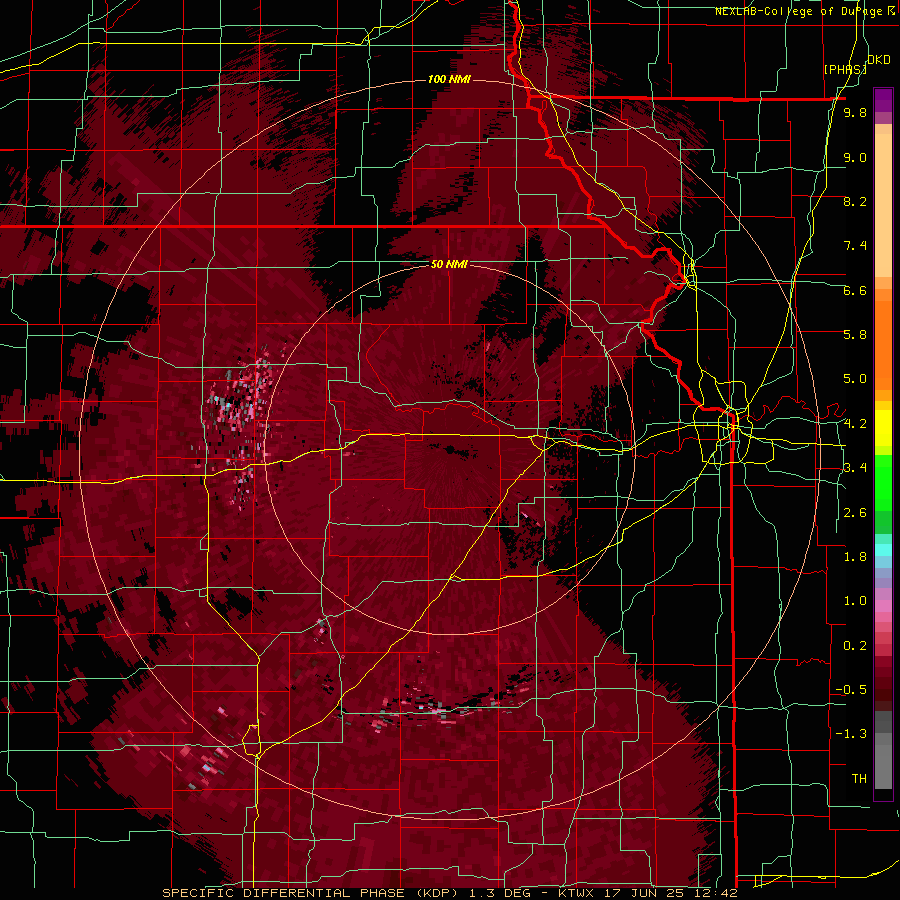Select the 5.0 scale label

click(855, 379)
